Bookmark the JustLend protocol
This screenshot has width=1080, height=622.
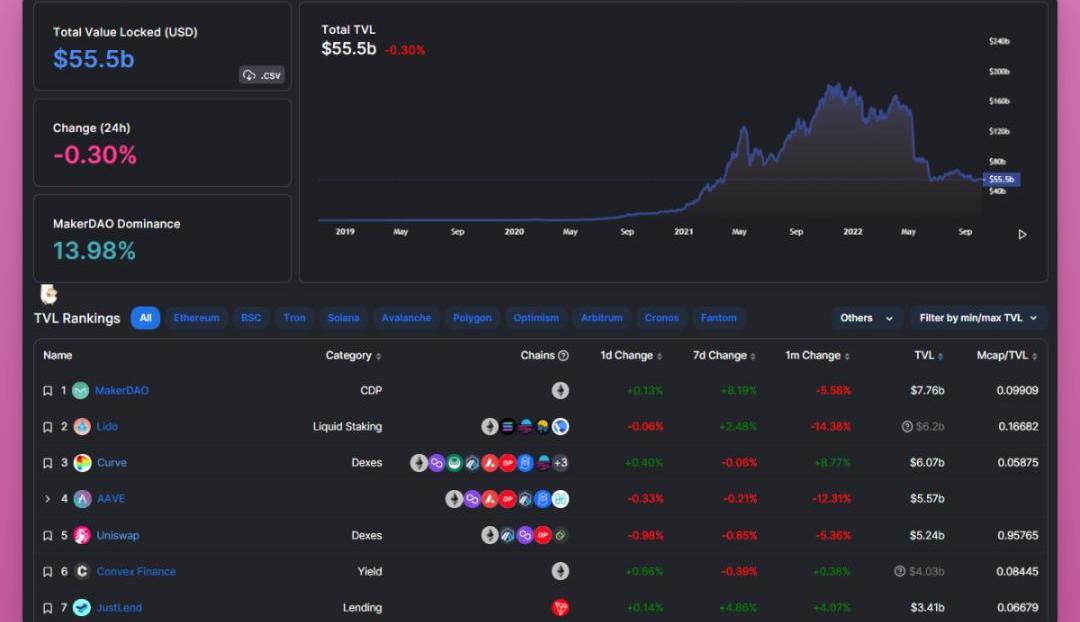coord(47,608)
